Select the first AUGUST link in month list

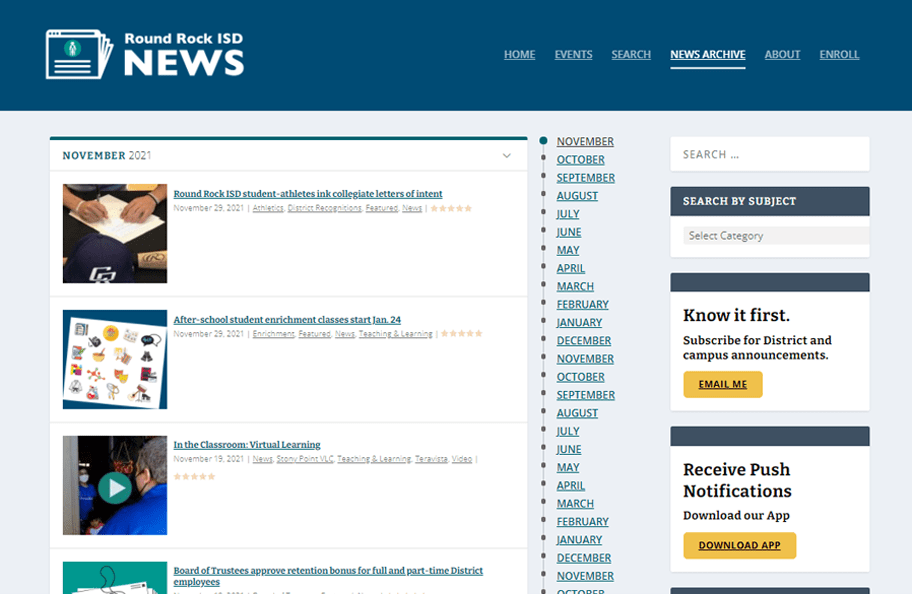[577, 195]
